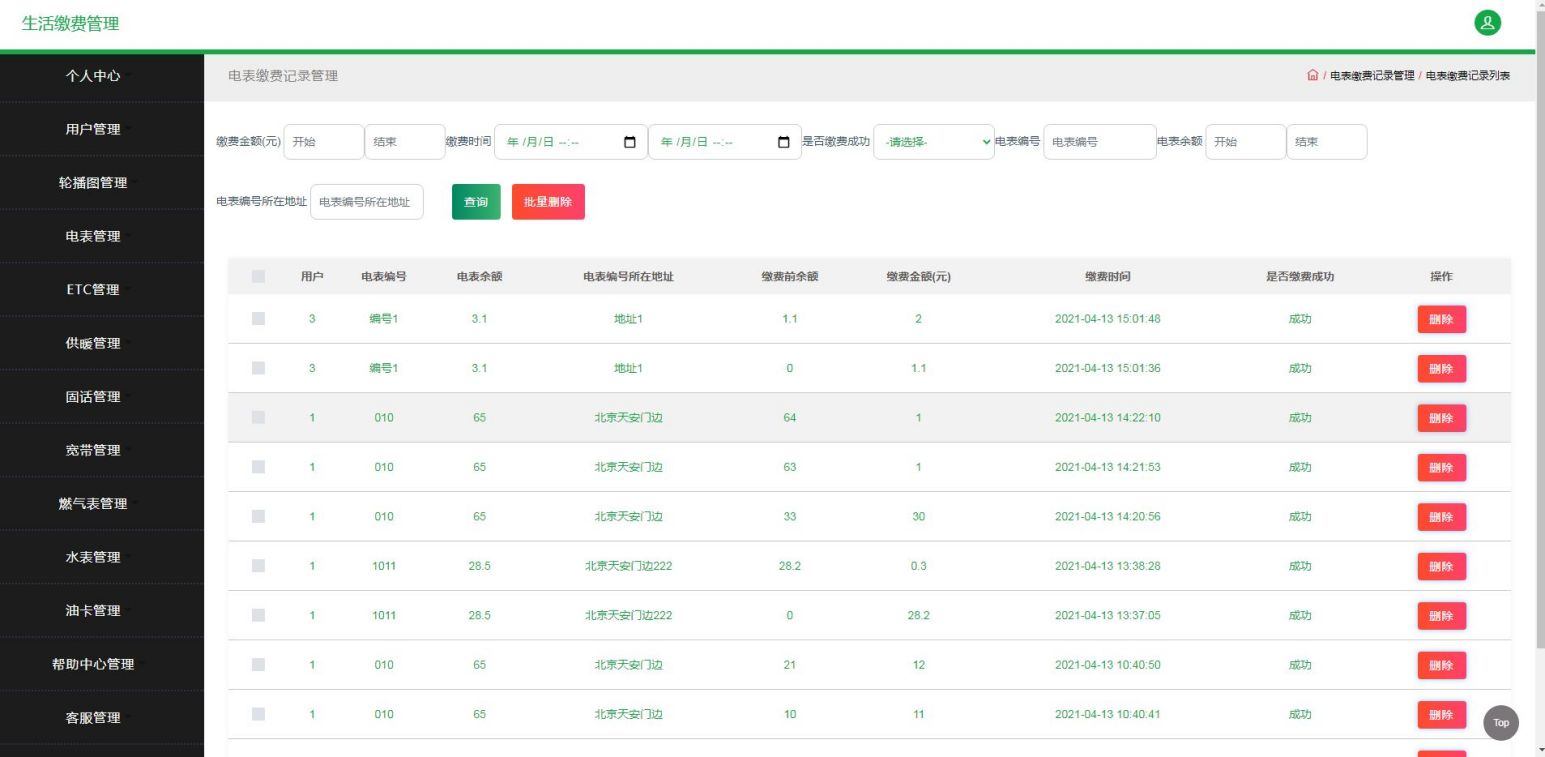Delete record dated 2021-04-13 13:37:05
This screenshot has height=757, width=1545.
click(x=1441, y=615)
